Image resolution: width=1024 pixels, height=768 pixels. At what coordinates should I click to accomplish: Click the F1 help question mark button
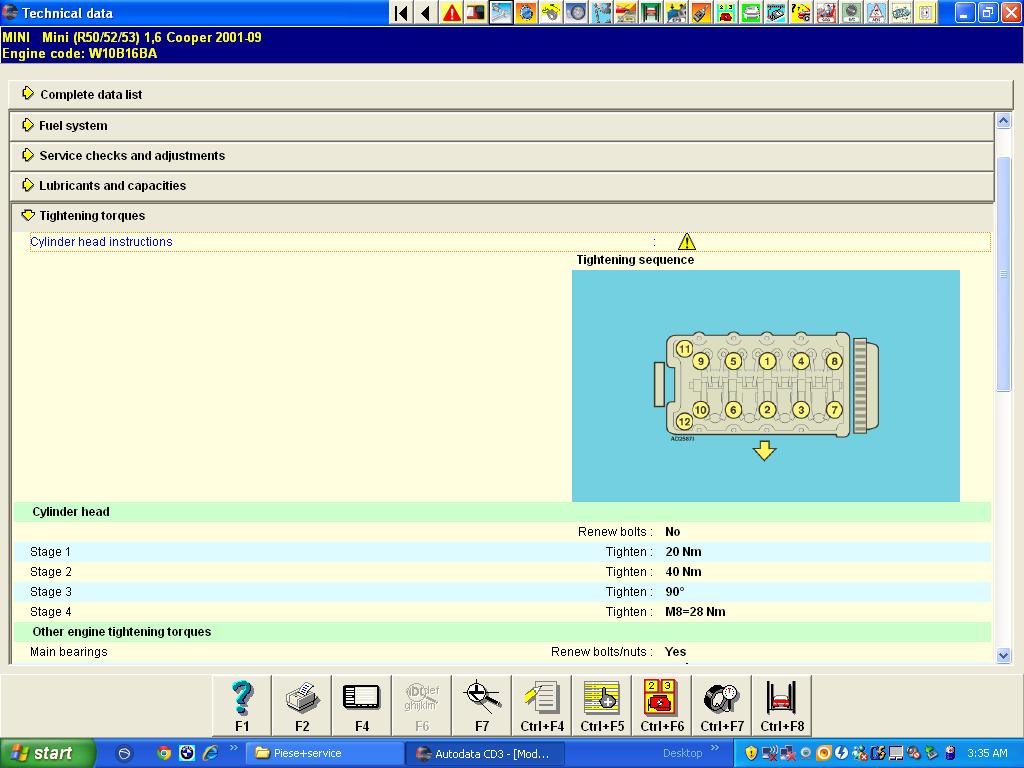pos(242,705)
